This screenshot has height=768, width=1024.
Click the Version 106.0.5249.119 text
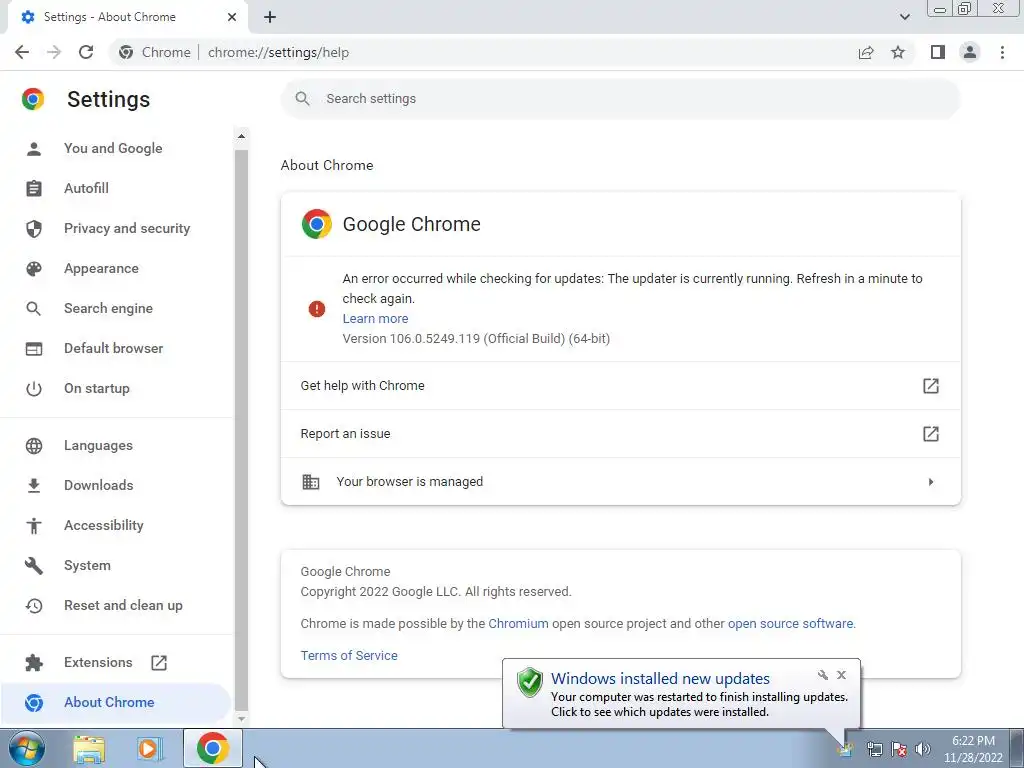point(476,339)
